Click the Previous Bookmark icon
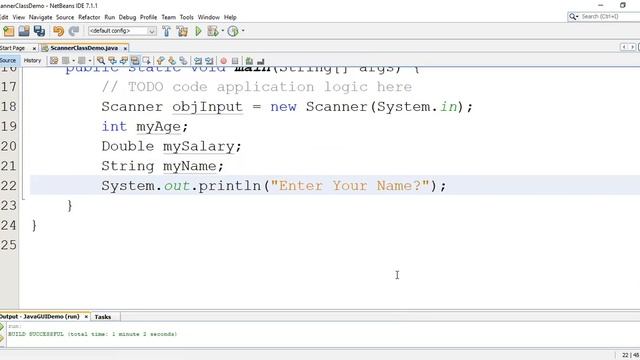The image size is (640, 360). coord(160,61)
